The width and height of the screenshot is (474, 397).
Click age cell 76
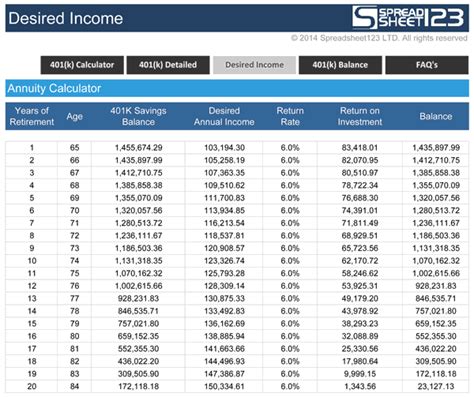coord(74,286)
